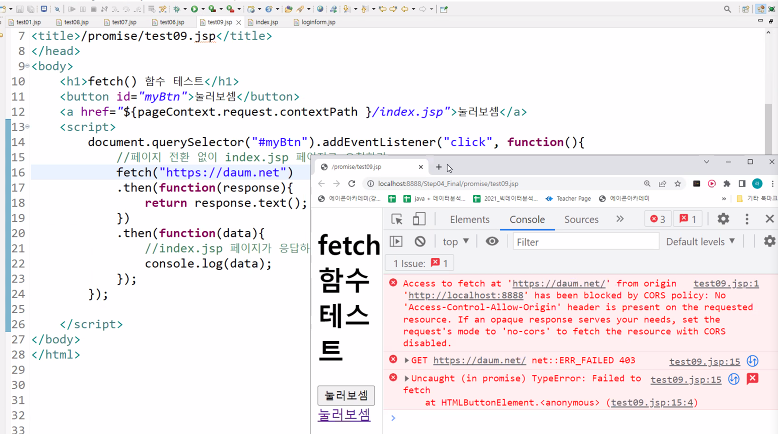Click the Chrome zoom magnifier icon in address bar
The width and height of the screenshot is (778, 434).
coord(647,184)
